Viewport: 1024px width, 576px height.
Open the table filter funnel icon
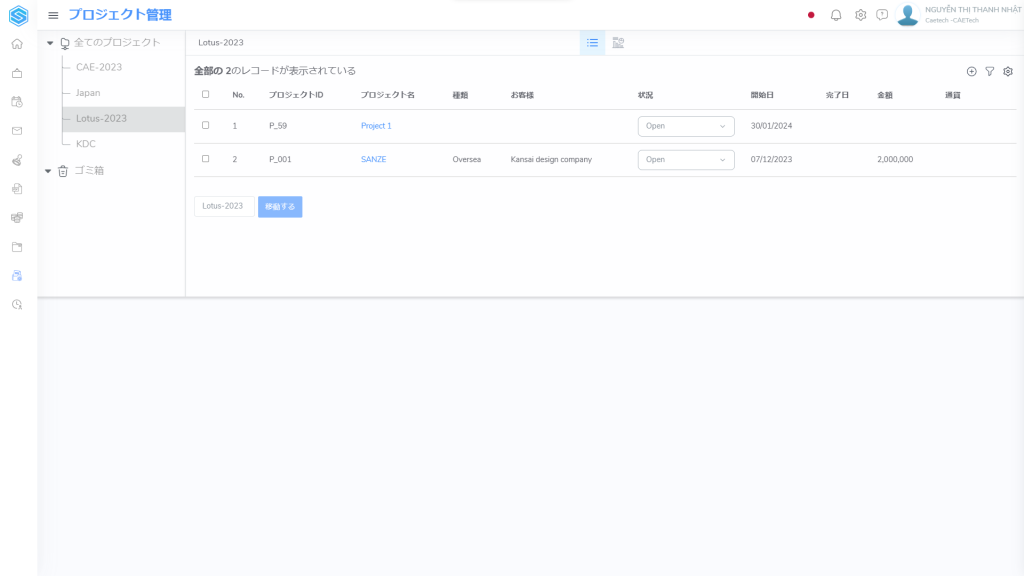[989, 71]
